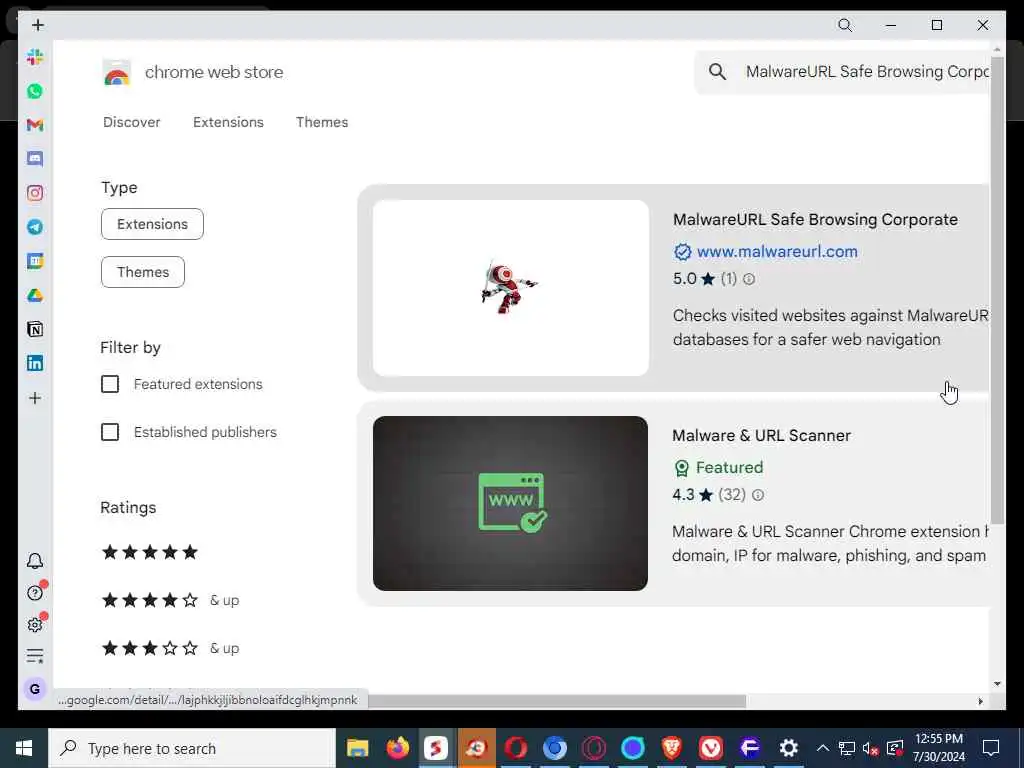The width and height of the screenshot is (1024, 768).
Task: Open a new tab with plus icon
Action: (38, 25)
